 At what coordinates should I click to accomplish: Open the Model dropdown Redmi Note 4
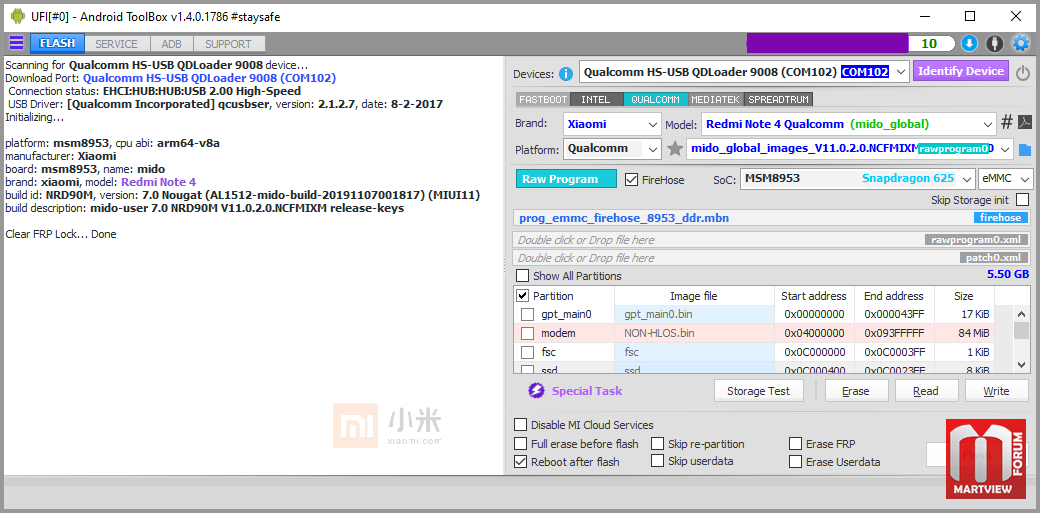(x=848, y=123)
